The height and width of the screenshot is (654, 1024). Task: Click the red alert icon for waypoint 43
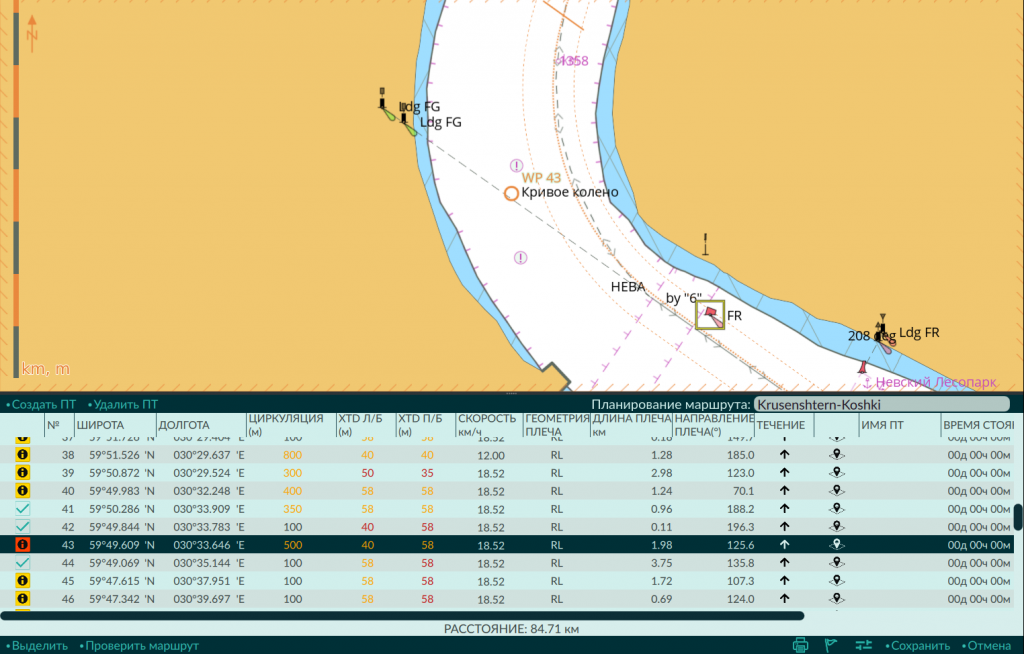click(x=22, y=544)
